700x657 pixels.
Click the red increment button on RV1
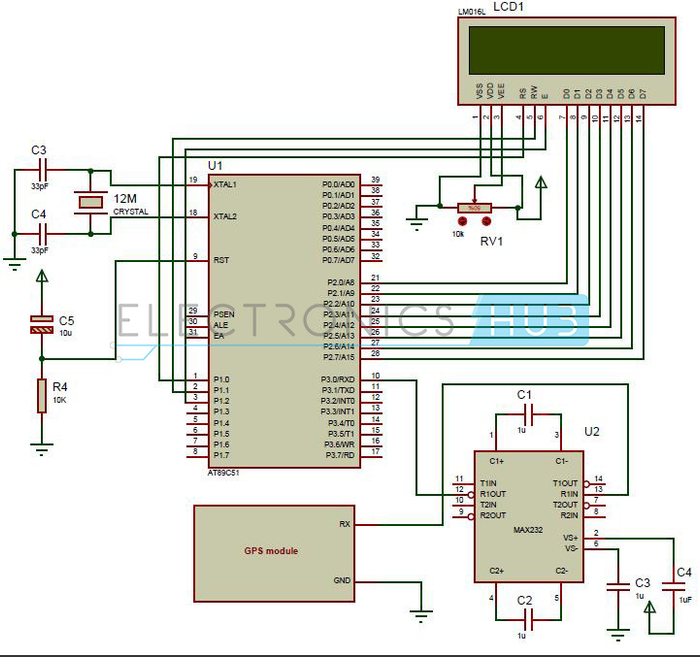[x=486, y=220]
